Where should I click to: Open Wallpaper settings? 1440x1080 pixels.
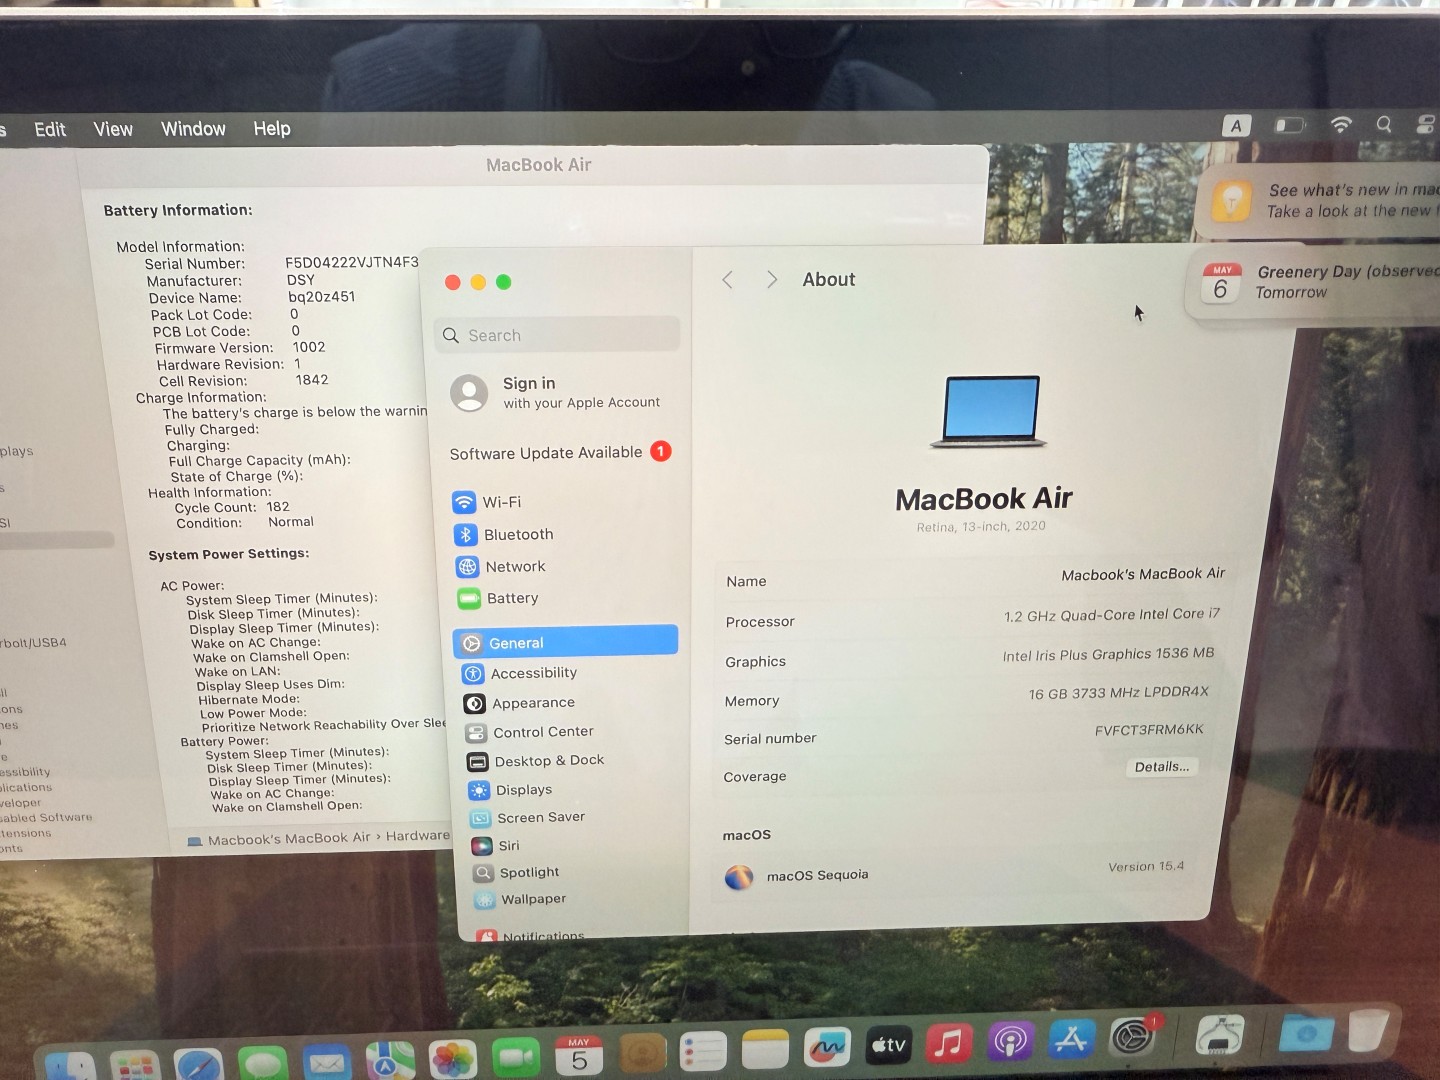[x=520, y=899]
